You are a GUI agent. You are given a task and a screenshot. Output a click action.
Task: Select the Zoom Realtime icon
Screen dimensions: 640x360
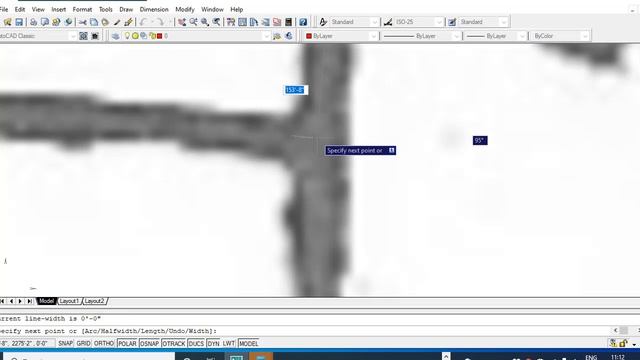(193, 22)
